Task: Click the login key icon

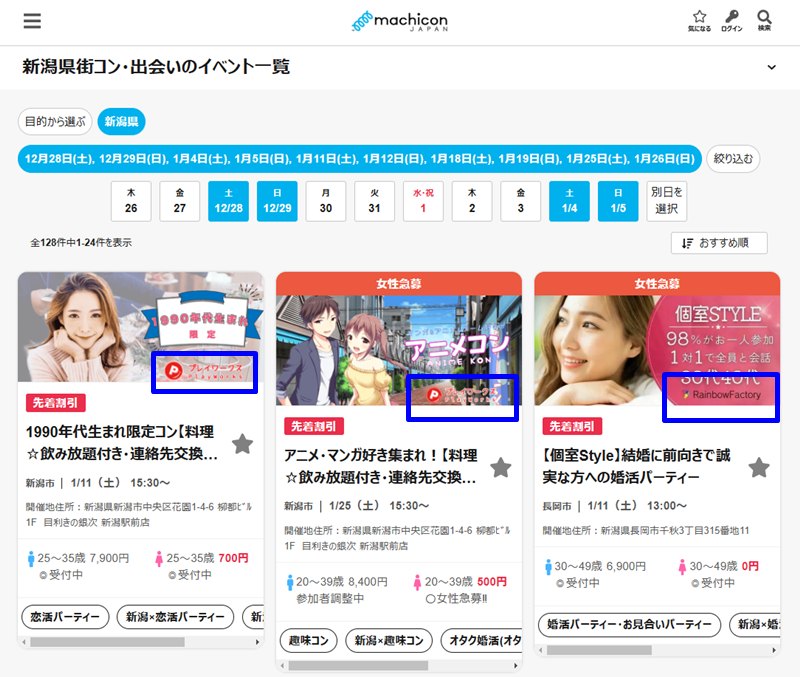Action: [x=732, y=21]
